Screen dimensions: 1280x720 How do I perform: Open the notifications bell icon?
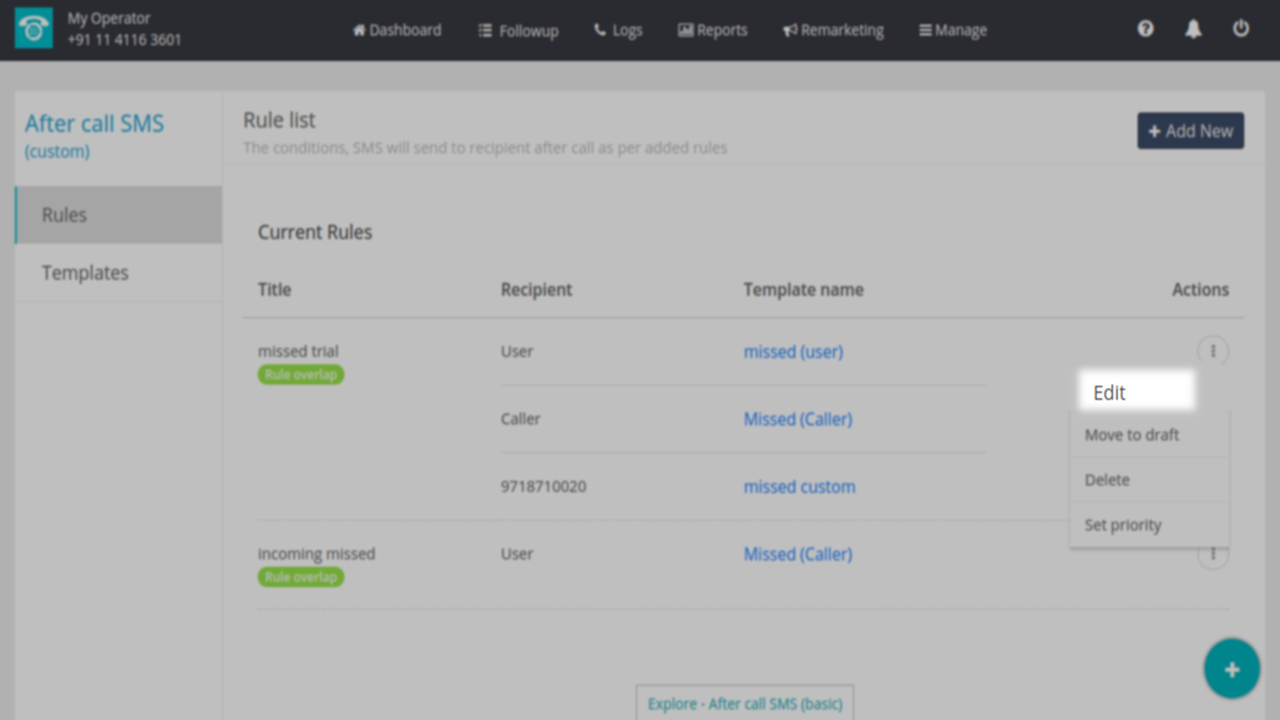coord(1193,29)
